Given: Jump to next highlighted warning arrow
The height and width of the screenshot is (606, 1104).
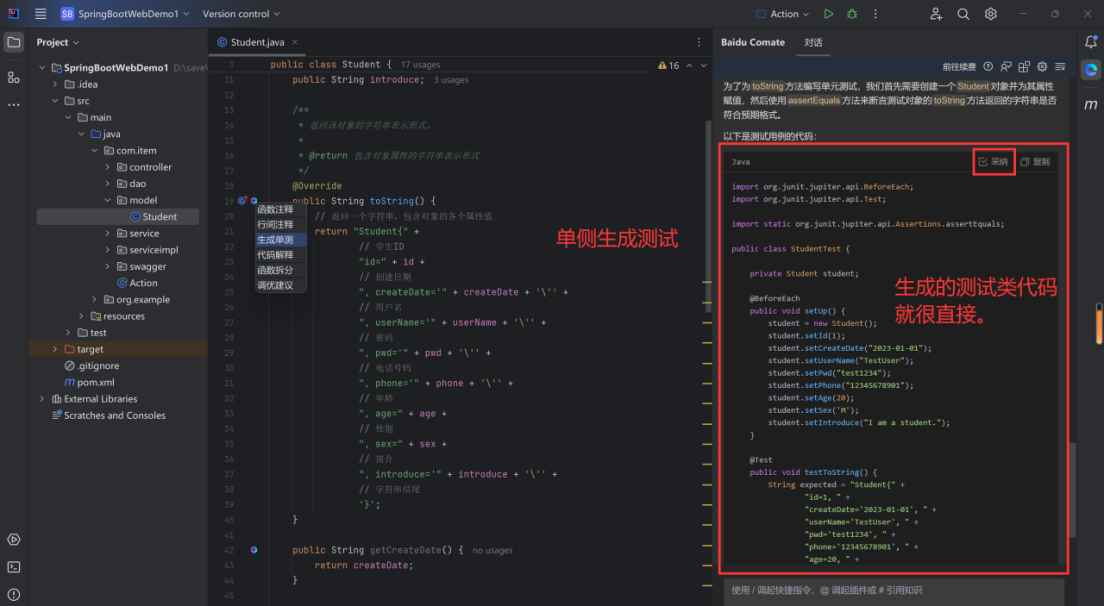Looking at the screenshot, I should pyautogui.click(x=703, y=65).
